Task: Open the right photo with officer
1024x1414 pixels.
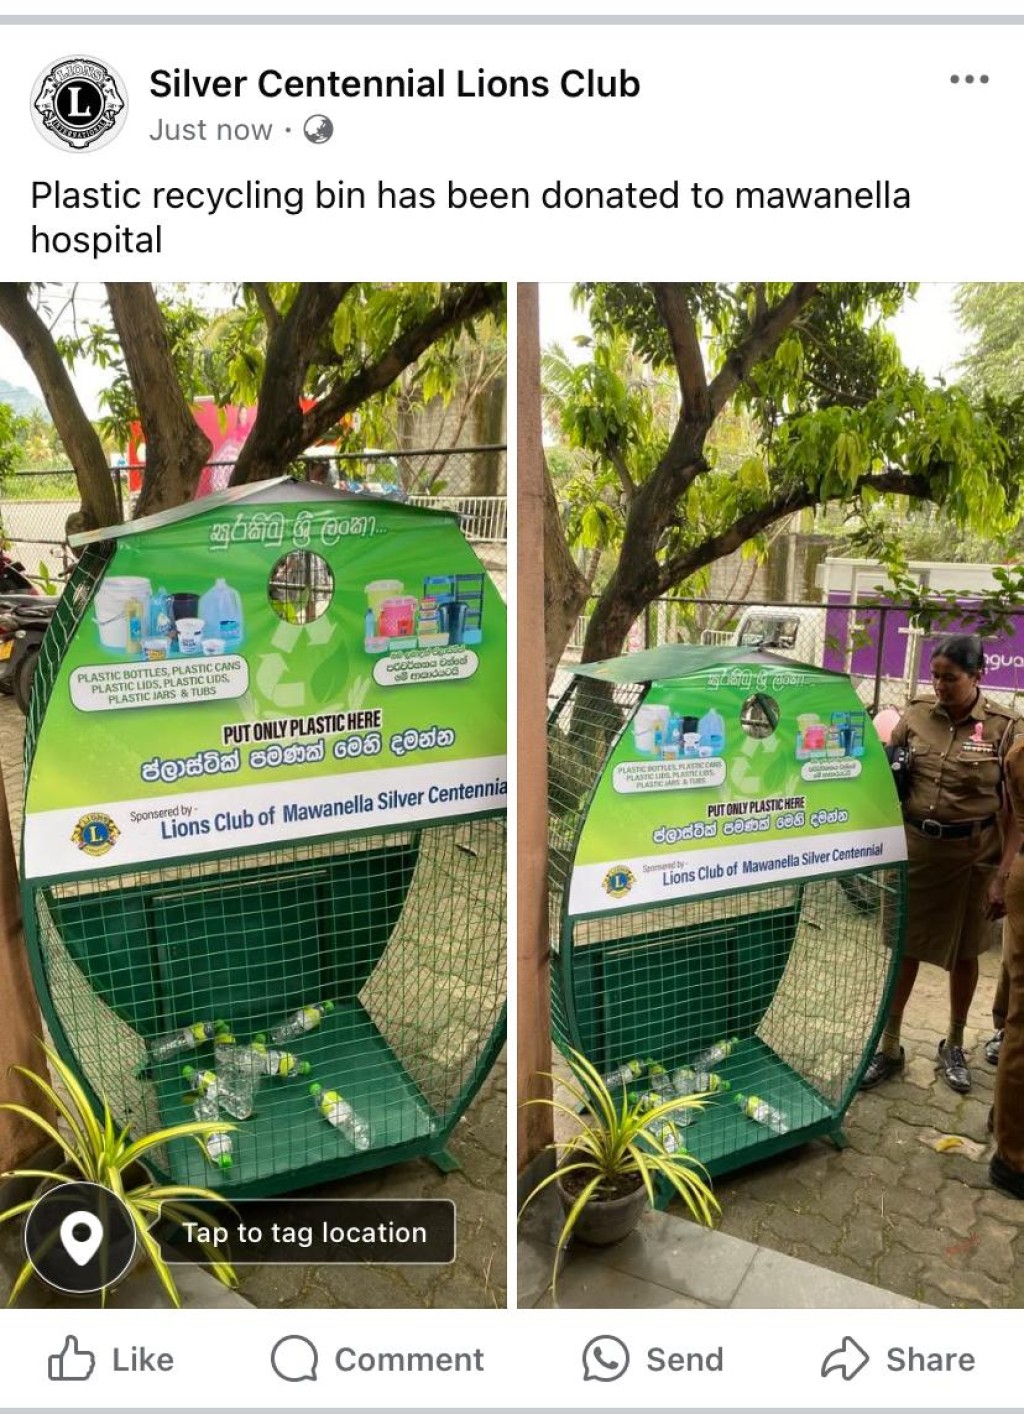Action: pos(770,795)
